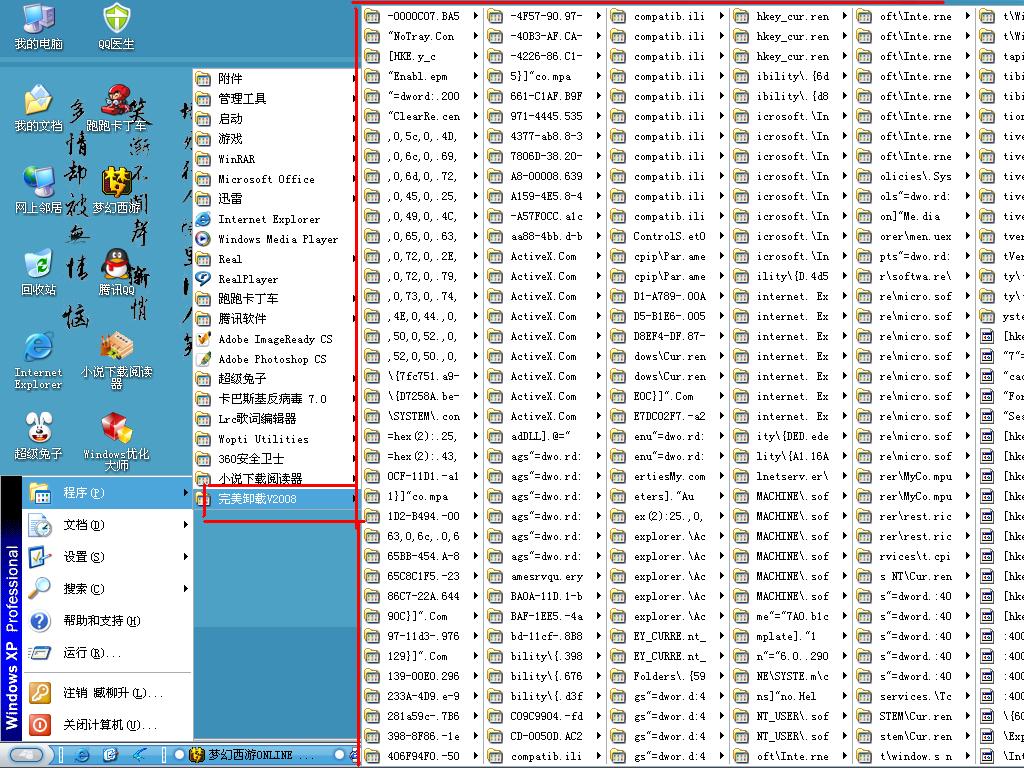The height and width of the screenshot is (768, 1024).
Task: Click 关闭计算机(U)... shut down entry
Action: 108,724
